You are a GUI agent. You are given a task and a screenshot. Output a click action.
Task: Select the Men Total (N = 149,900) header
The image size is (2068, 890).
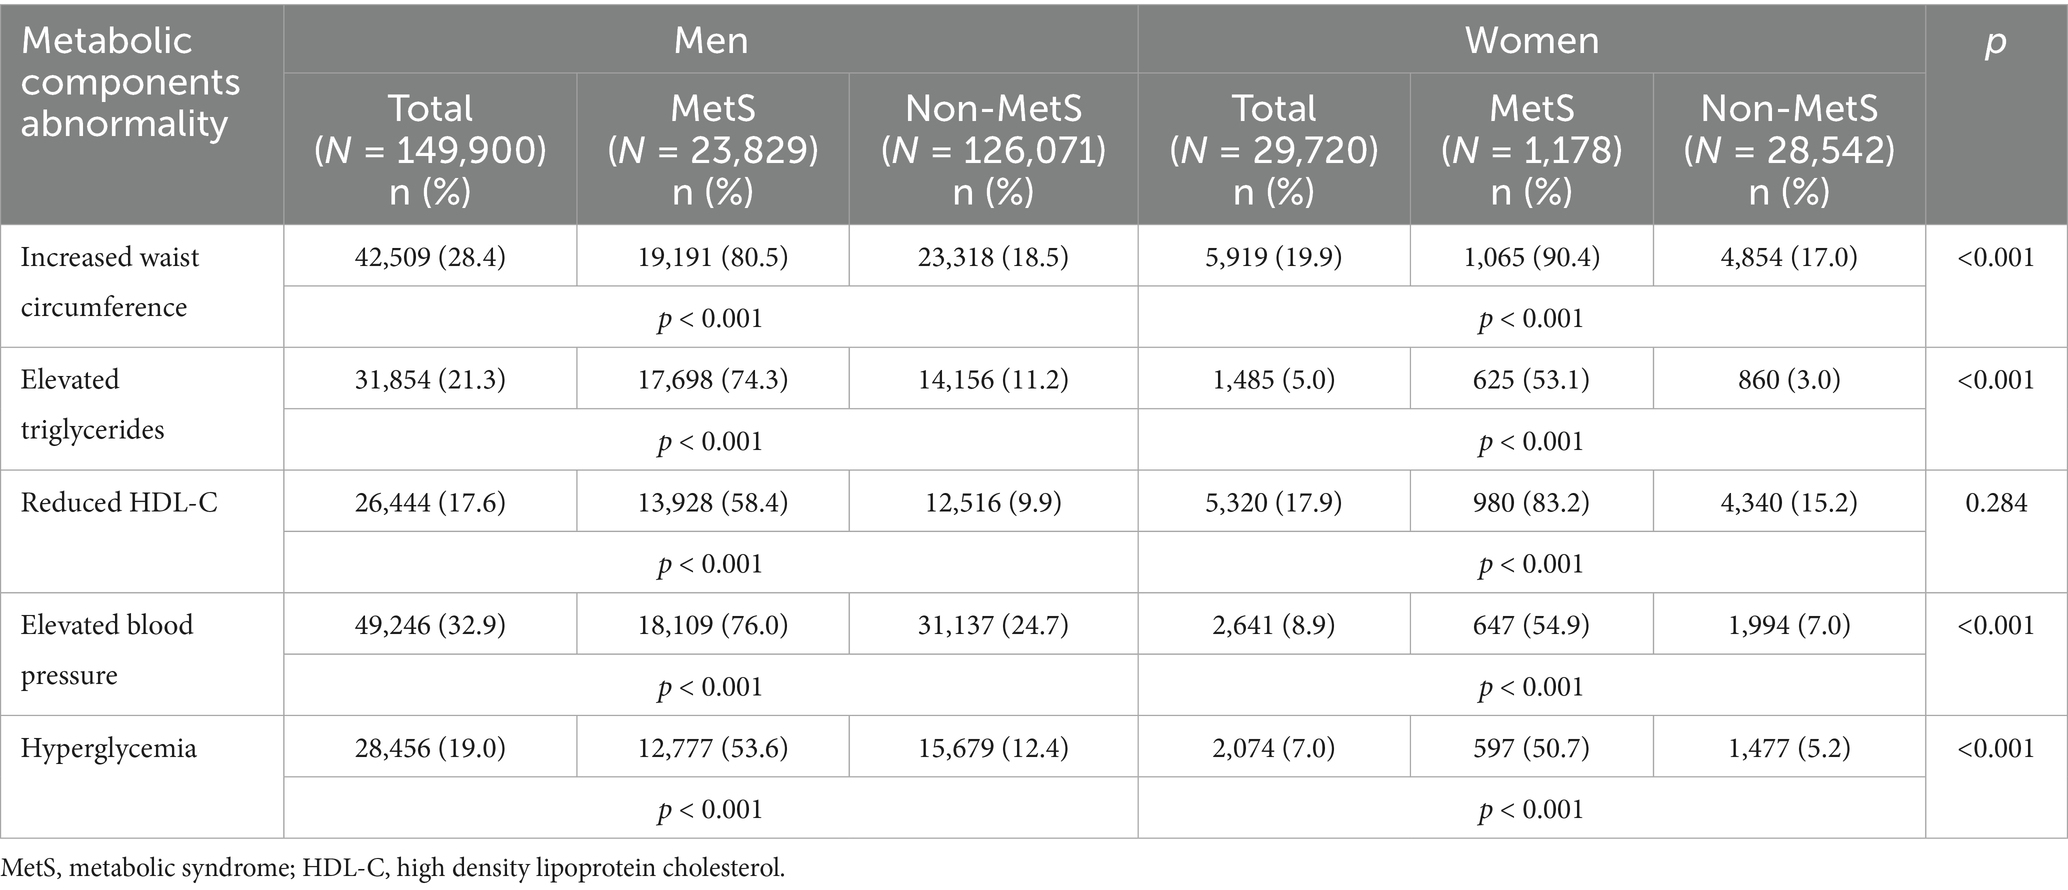[430, 149]
